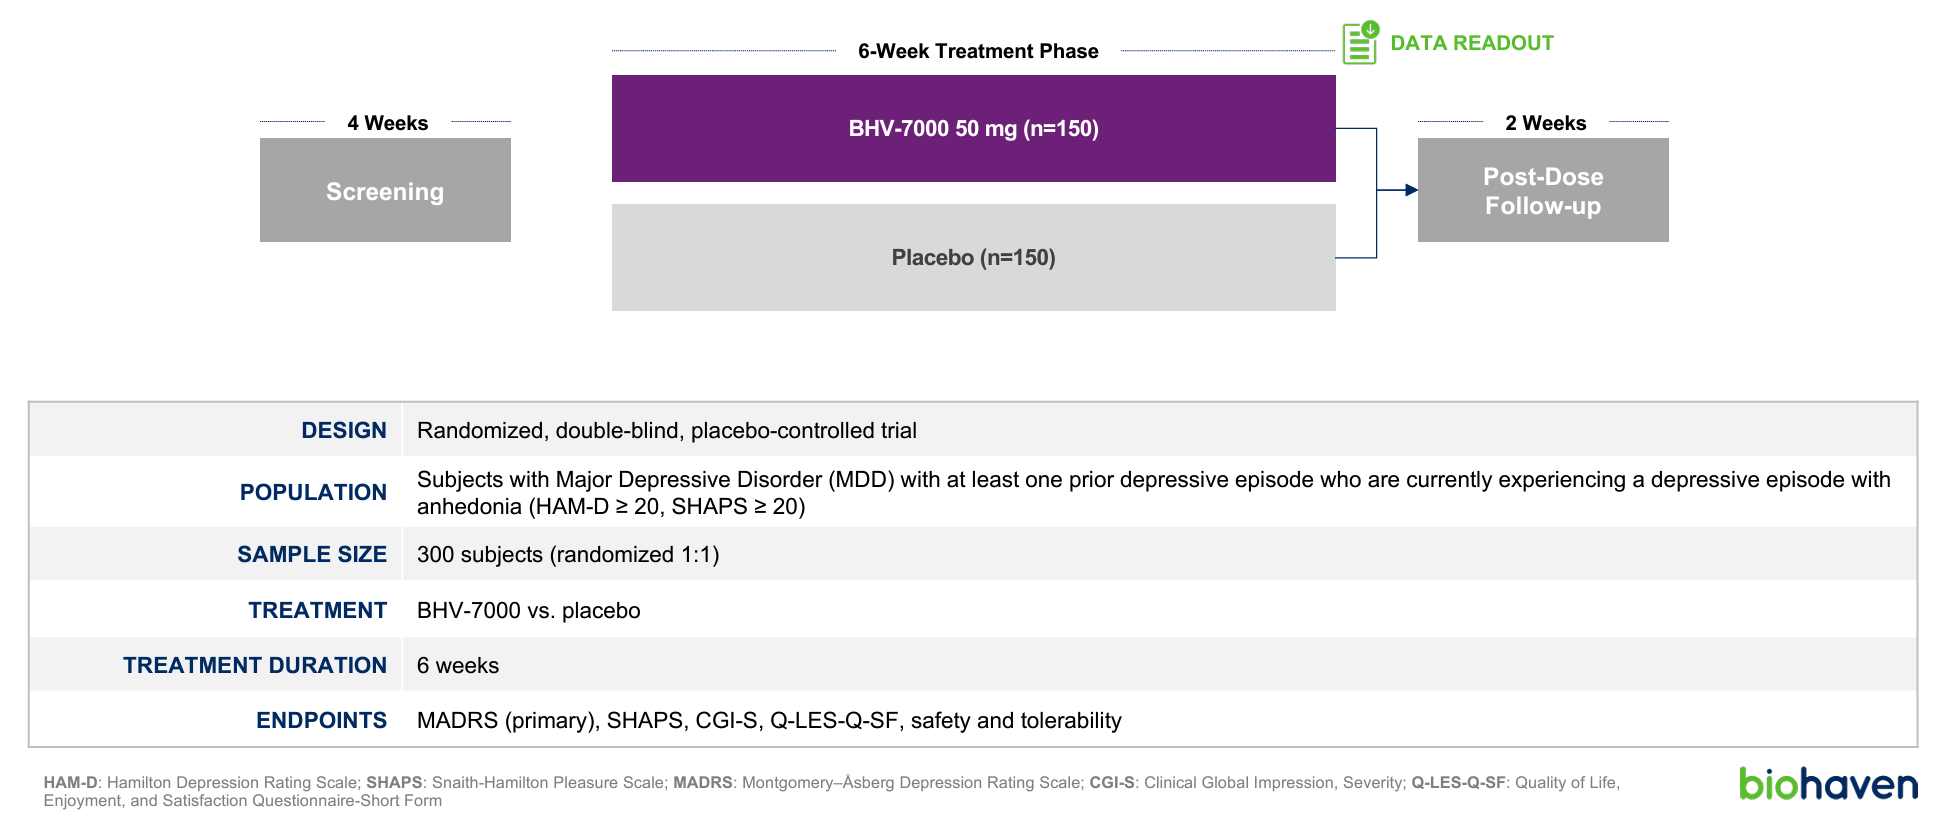Select the POPULATION row label

tap(312, 493)
